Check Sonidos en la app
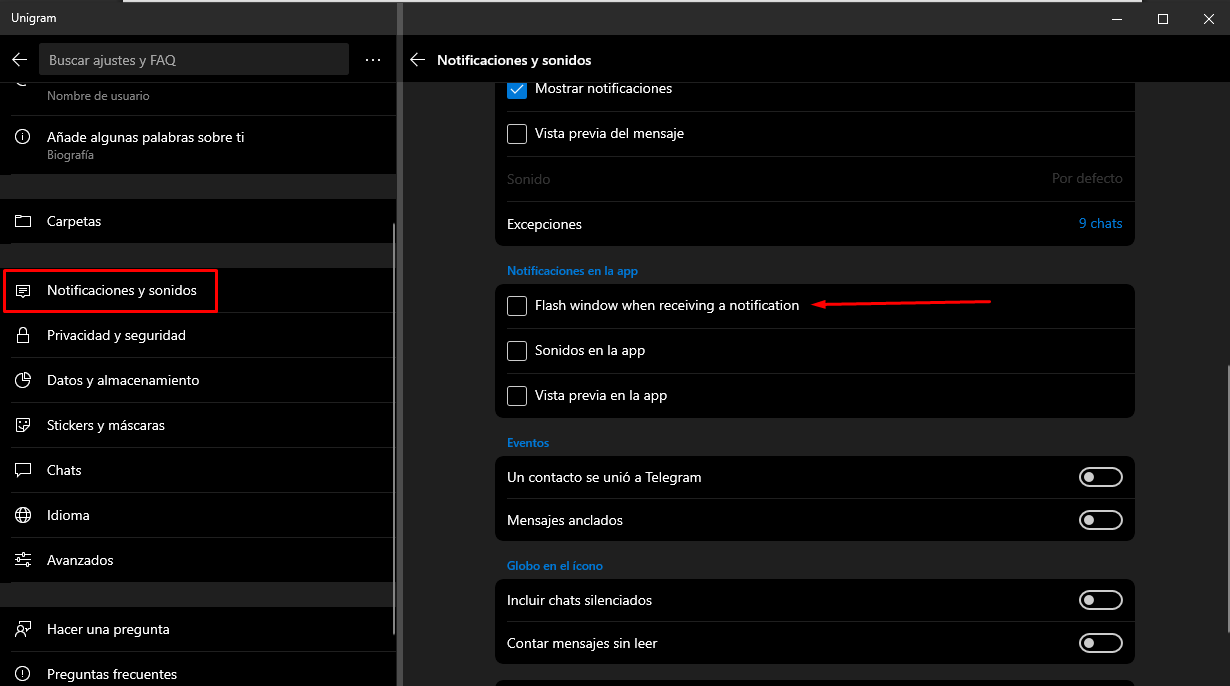 tap(517, 351)
